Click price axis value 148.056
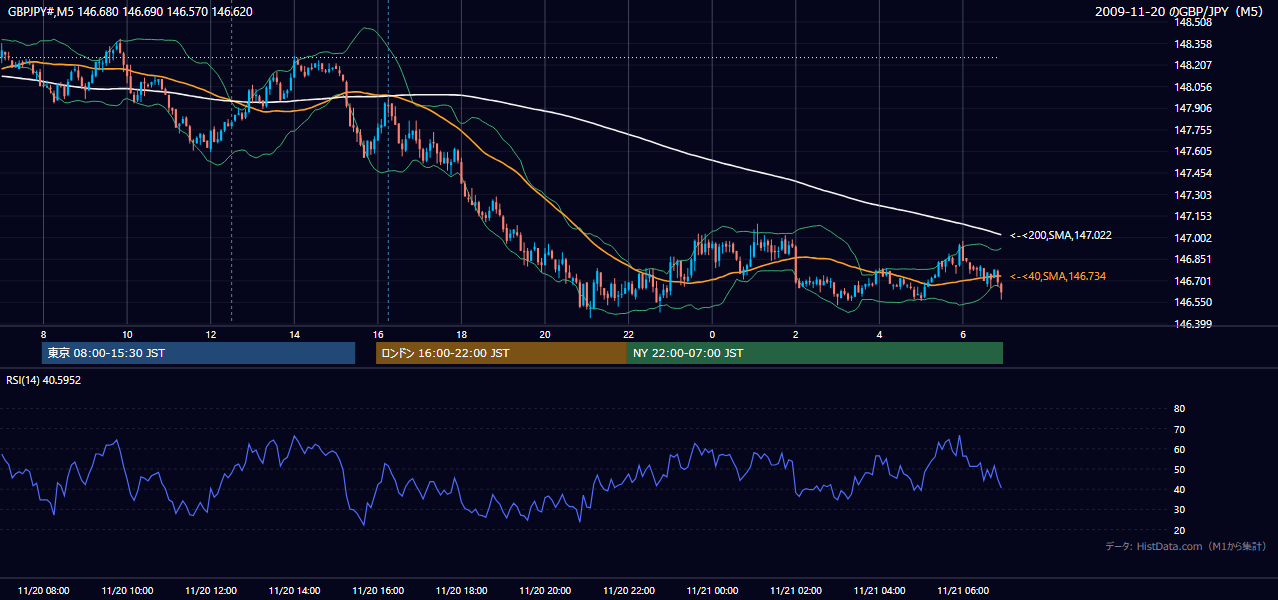The height and width of the screenshot is (600, 1278). pyautogui.click(x=1192, y=87)
